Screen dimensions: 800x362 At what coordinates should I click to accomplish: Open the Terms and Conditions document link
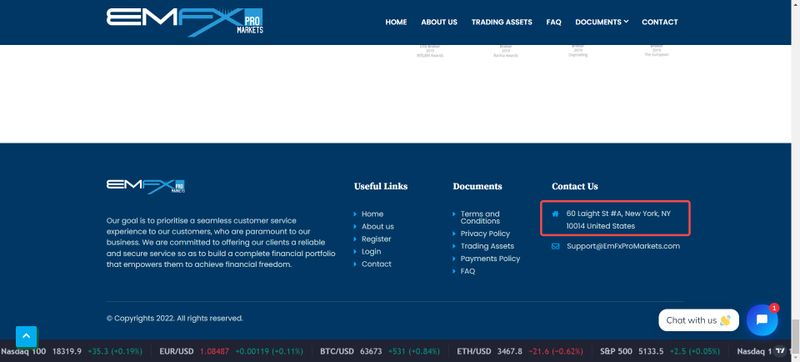[x=480, y=217]
